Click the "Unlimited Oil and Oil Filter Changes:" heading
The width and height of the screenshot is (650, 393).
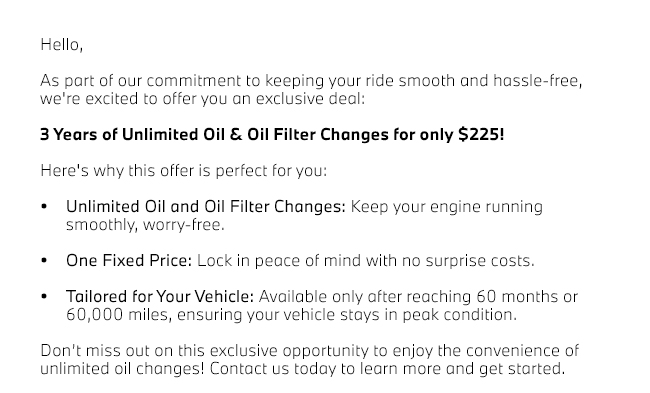point(206,206)
